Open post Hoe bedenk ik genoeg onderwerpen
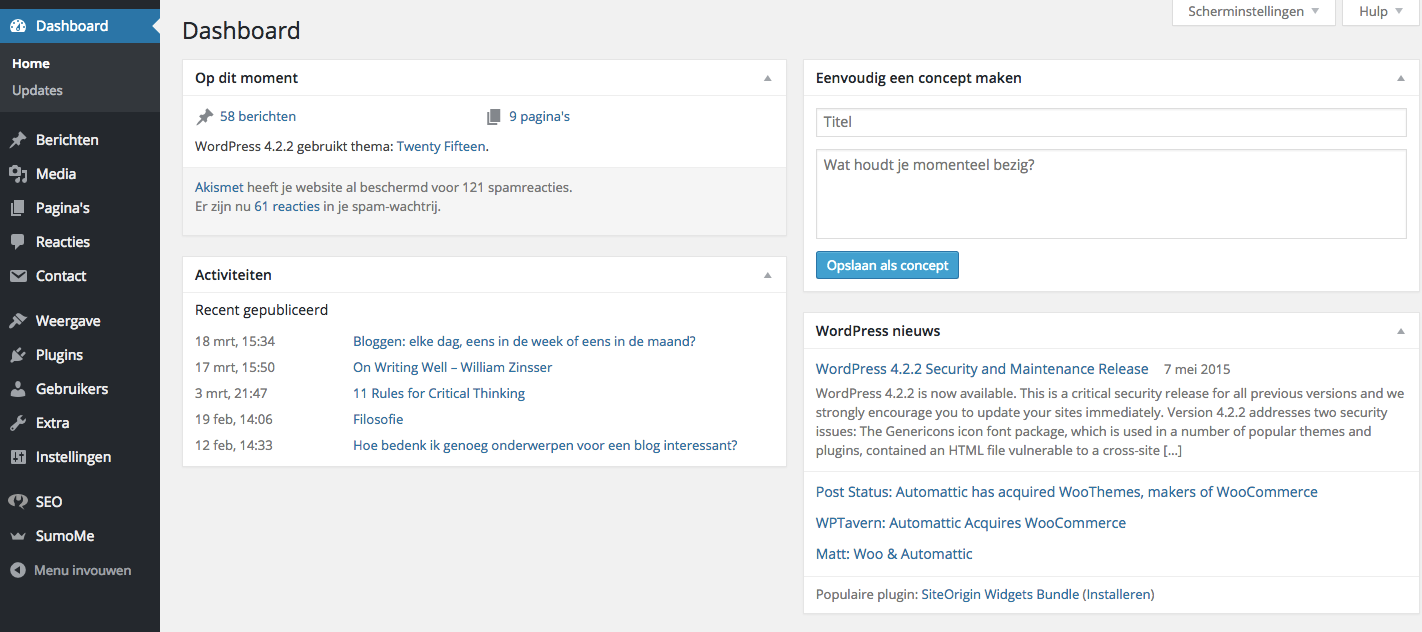 (545, 445)
